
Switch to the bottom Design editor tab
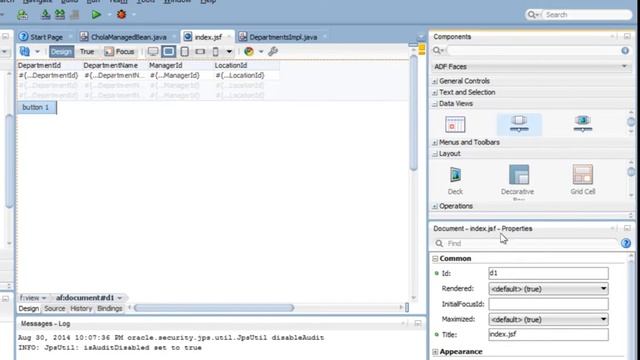coord(29,309)
